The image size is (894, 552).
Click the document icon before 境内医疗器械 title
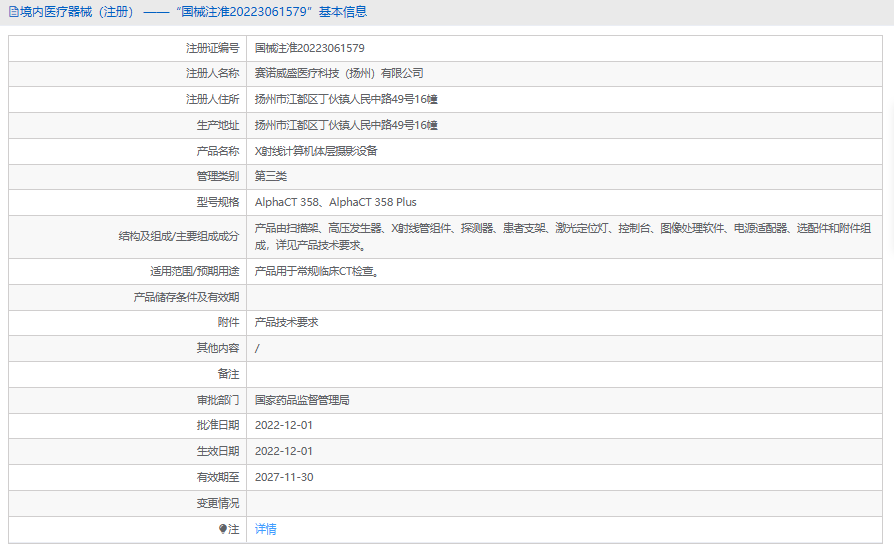point(13,12)
